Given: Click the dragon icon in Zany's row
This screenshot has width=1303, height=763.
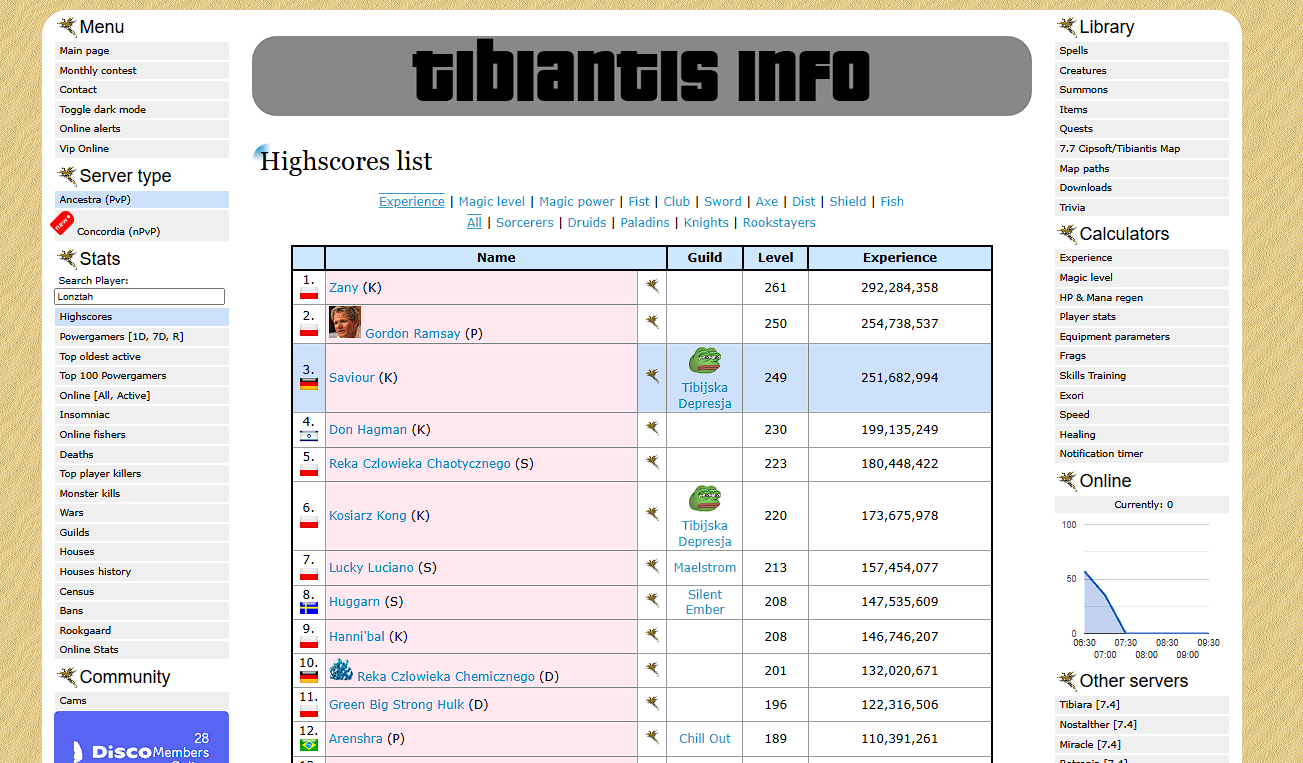Looking at the screenshot, I should pyautogui.click(x=652, y=286).
